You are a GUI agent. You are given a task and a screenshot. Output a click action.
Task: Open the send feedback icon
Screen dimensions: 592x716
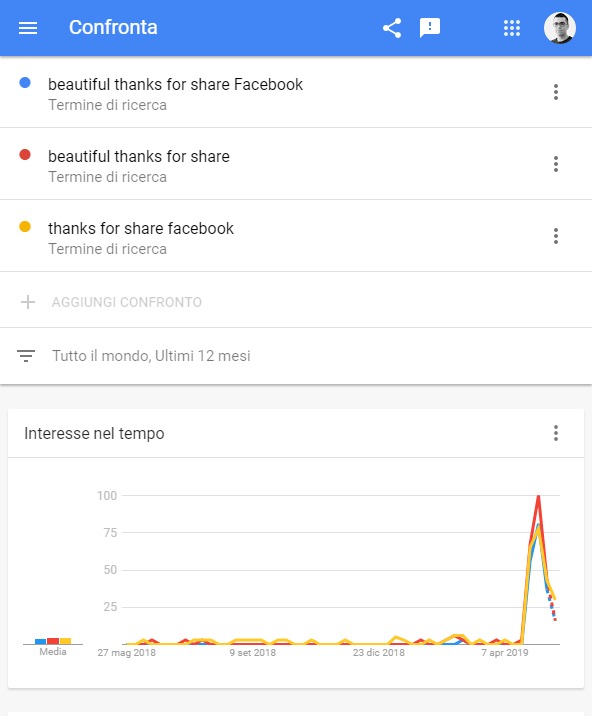coord(429,28)
